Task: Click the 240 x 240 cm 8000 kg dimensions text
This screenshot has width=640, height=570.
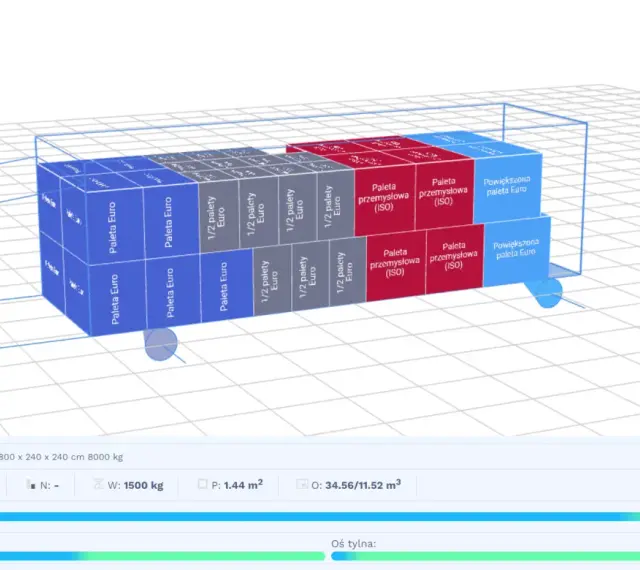Action: click(61, 457)
